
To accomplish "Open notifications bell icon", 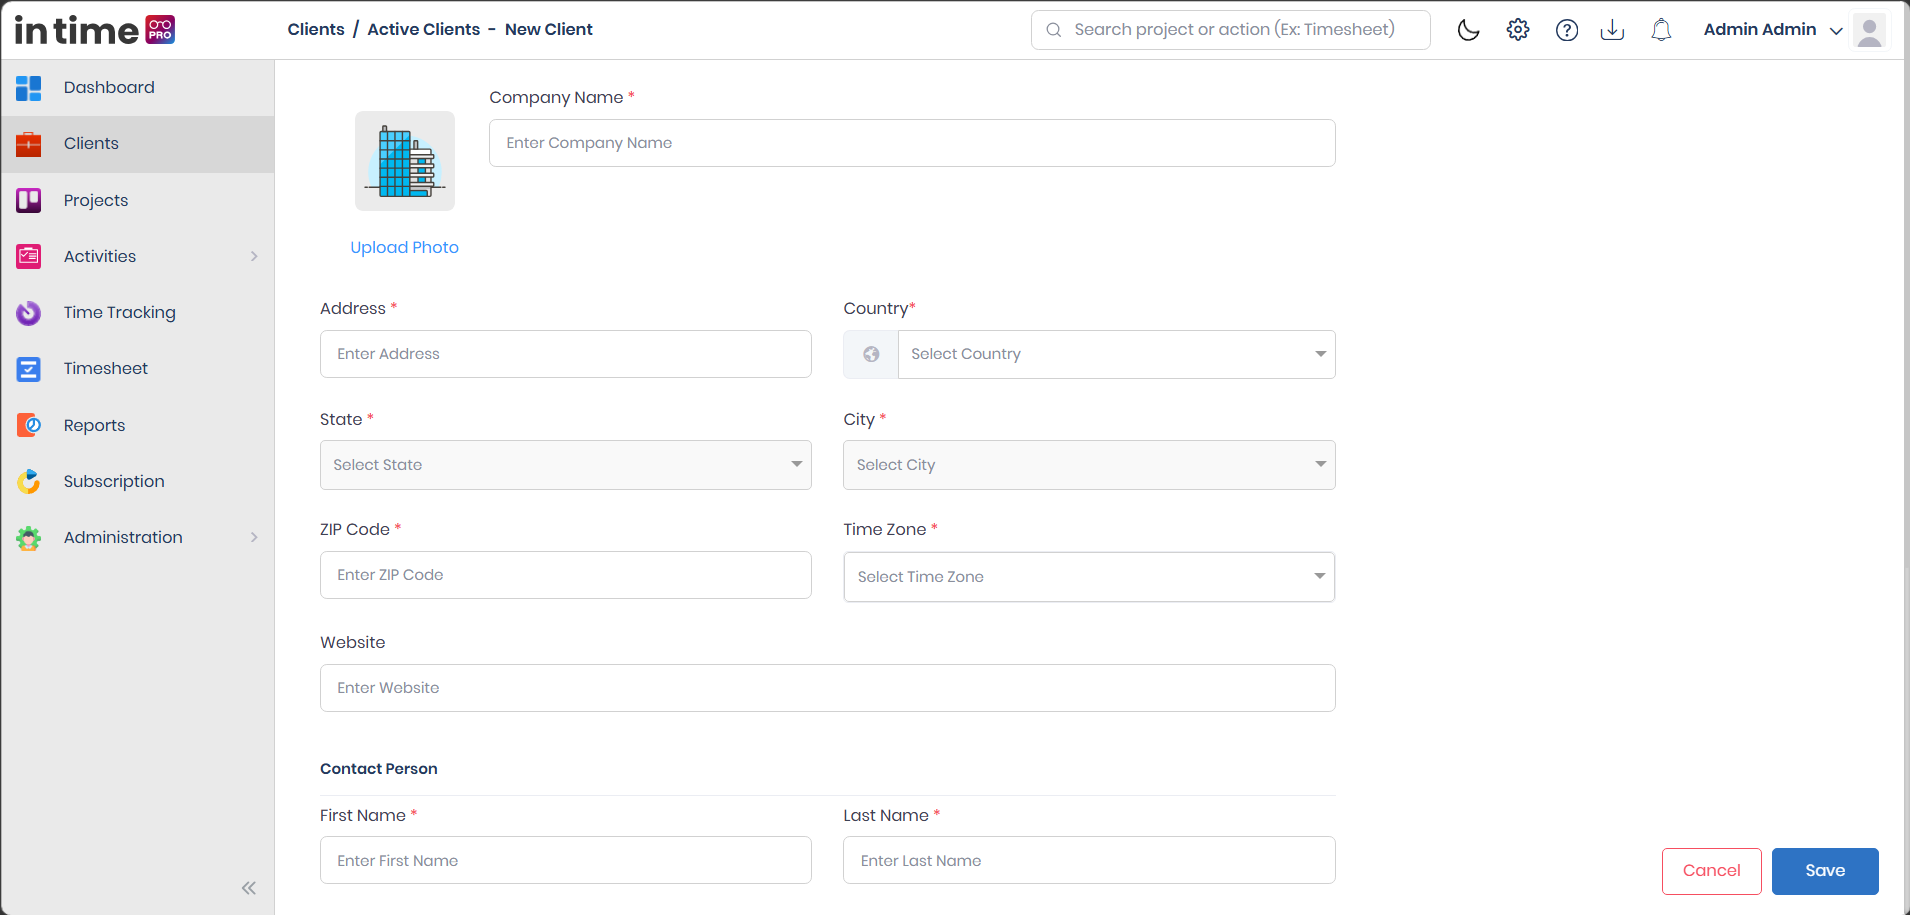I will point(1661,30).
